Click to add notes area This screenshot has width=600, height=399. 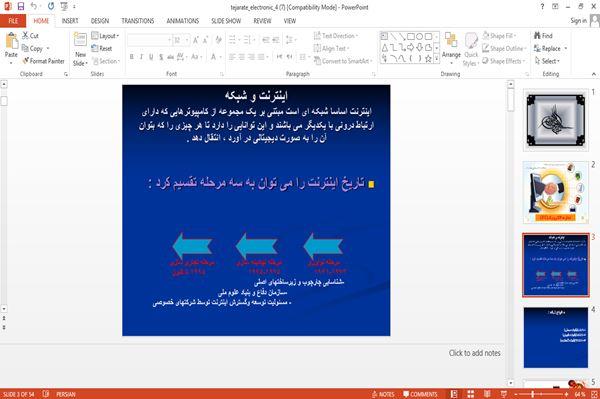click(x=474, y=353)
